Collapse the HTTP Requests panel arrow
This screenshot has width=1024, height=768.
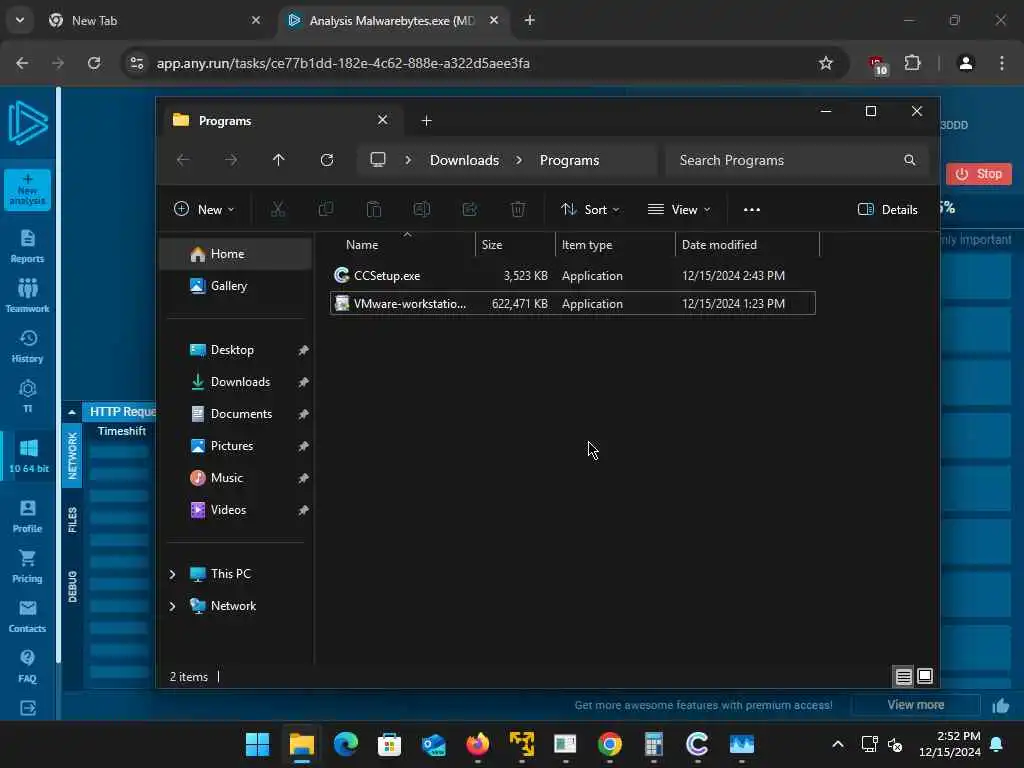(72, 412)
